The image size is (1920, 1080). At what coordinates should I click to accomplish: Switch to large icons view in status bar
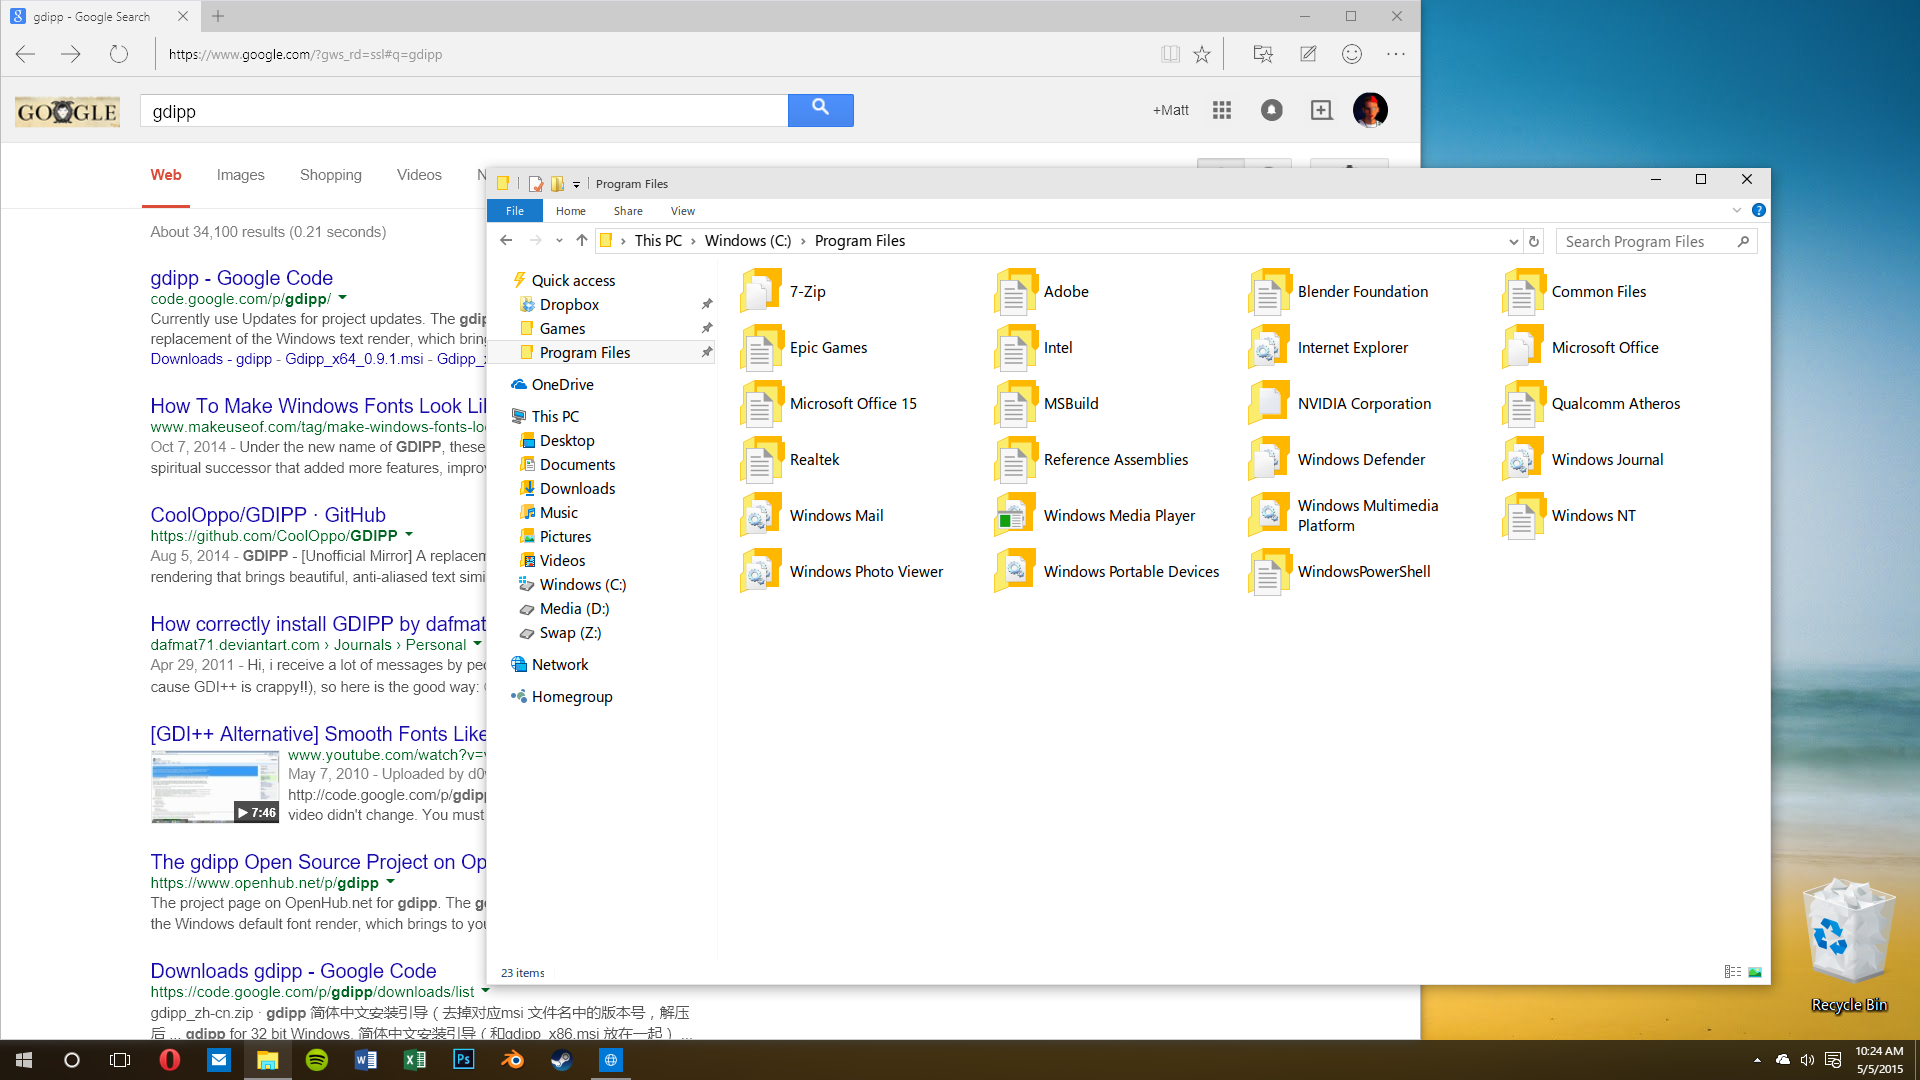(1755, 972)
